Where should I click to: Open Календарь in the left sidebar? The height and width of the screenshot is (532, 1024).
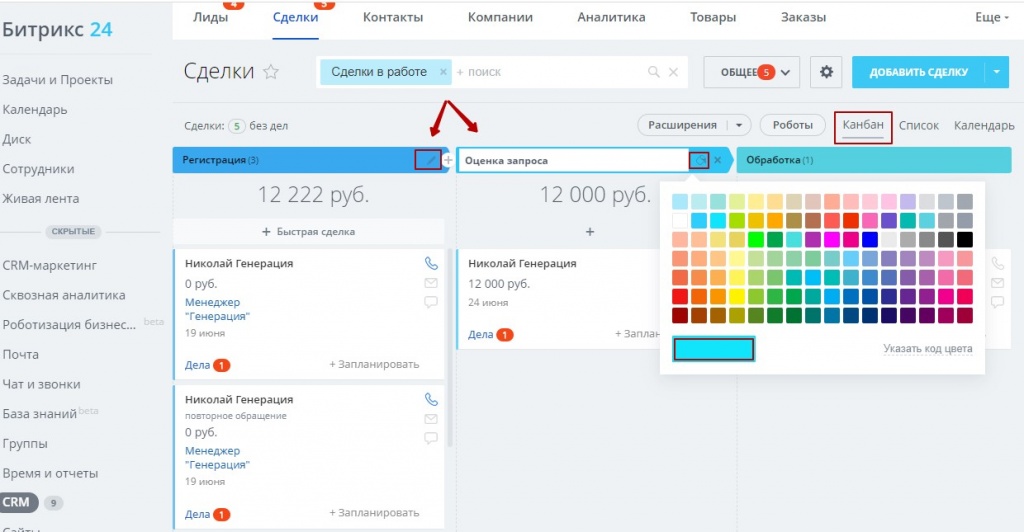coord(35,110)
